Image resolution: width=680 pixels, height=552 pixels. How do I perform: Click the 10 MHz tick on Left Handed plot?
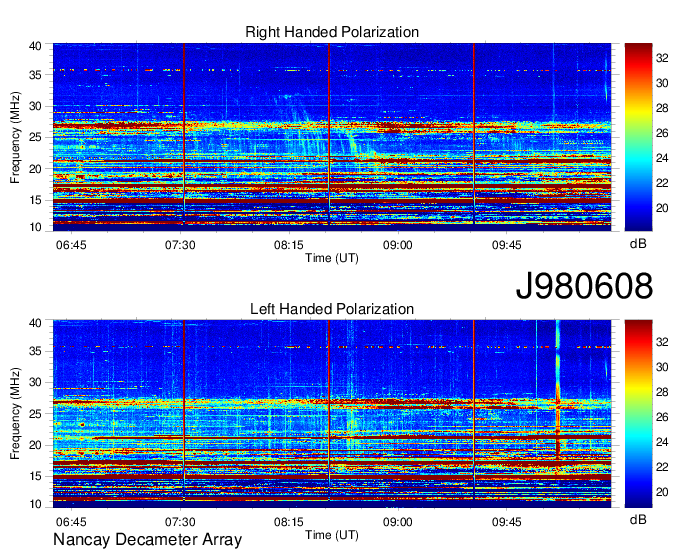pos(36,504)
